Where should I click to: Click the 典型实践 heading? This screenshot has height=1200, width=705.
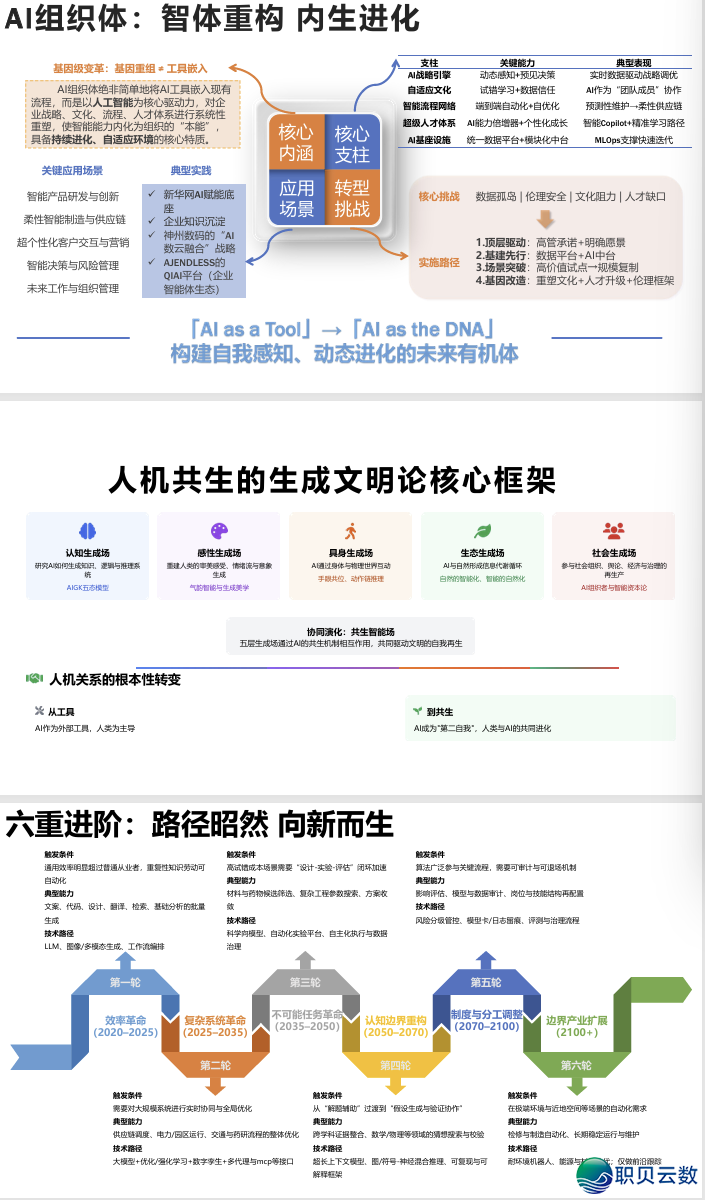coord(191,171)
